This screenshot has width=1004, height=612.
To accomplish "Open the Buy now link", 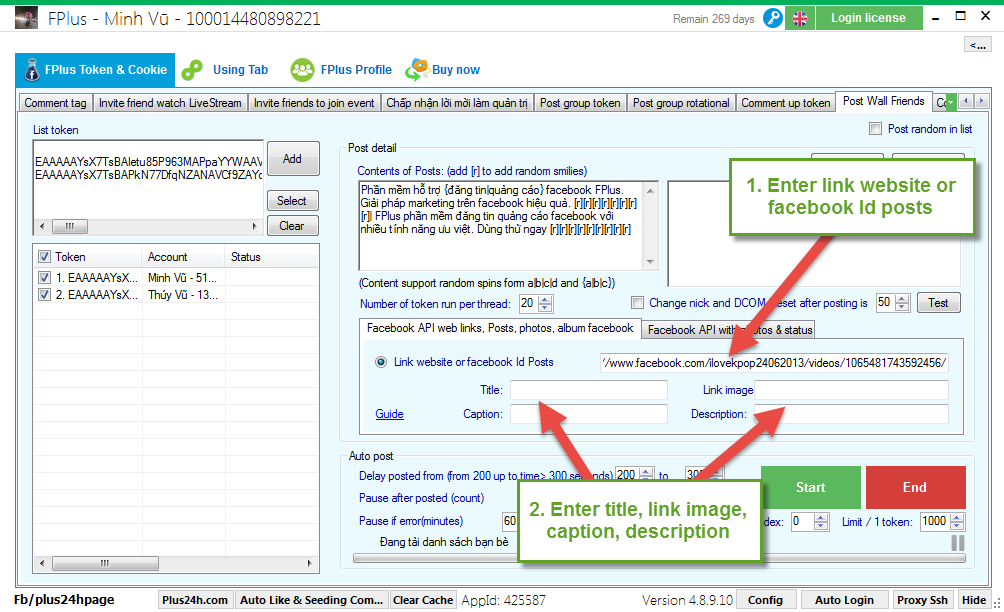I will coord(456,70).
